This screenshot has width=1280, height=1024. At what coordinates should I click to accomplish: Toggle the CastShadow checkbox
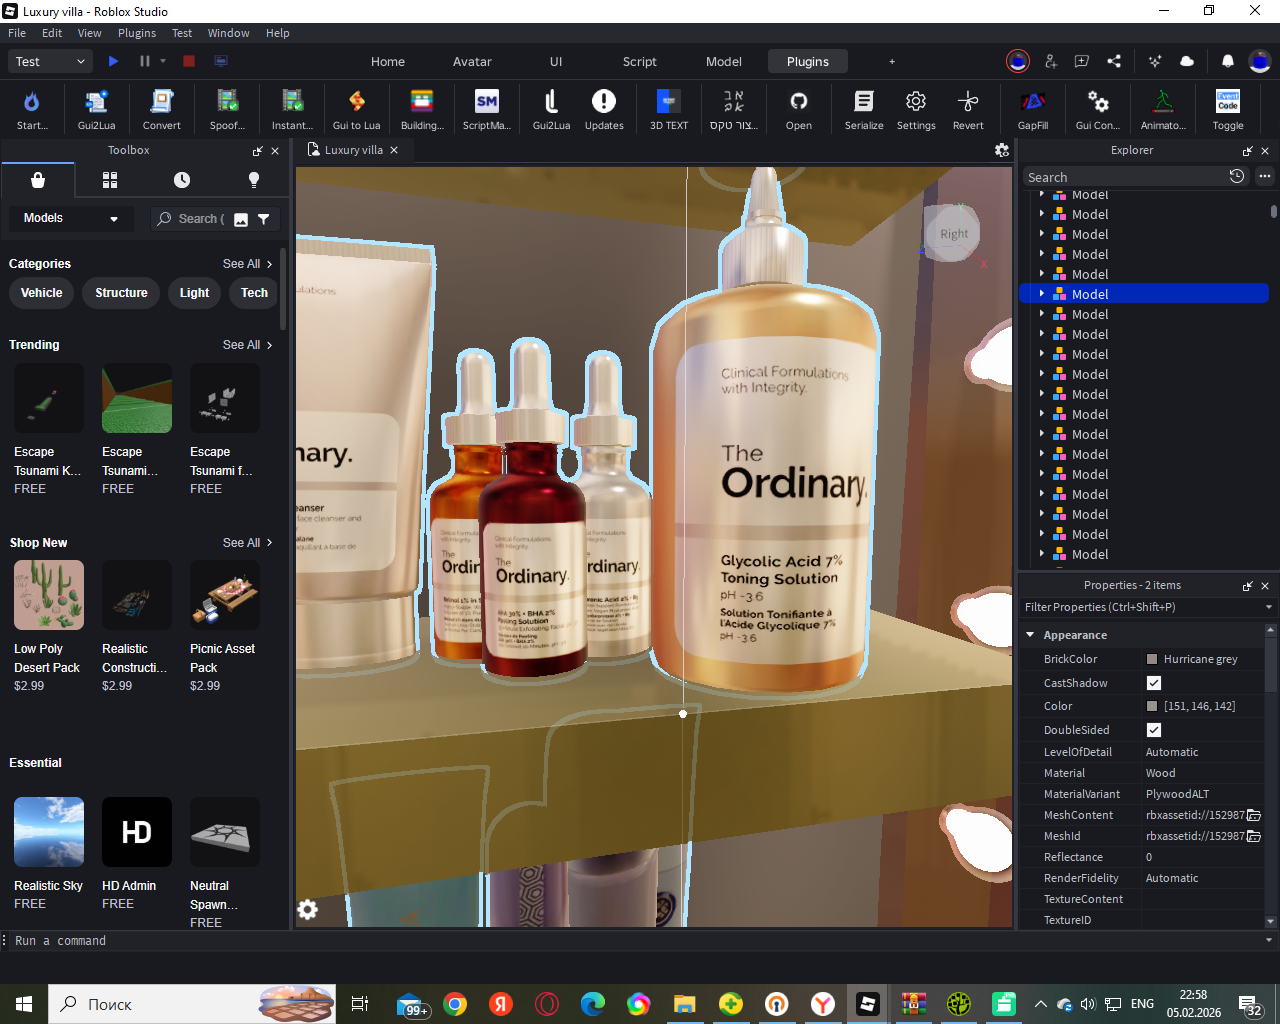(1154, 683)
